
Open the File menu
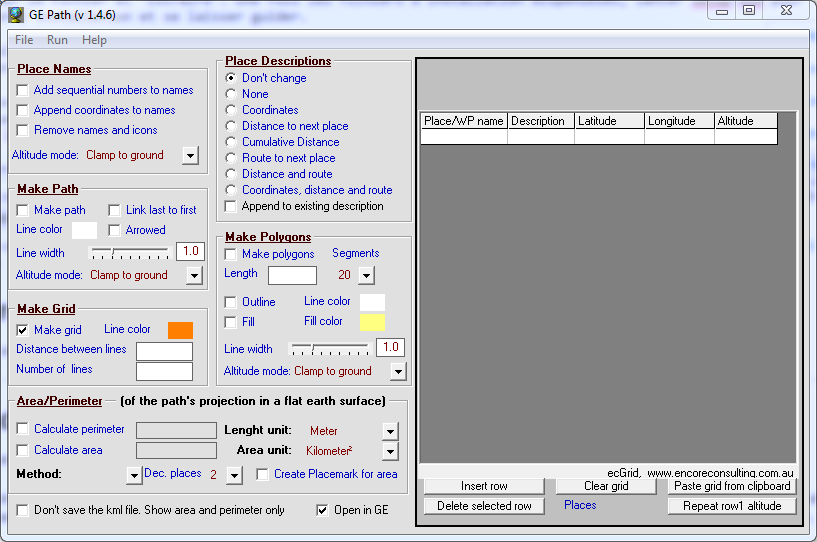pyautogui.click(x=24, y=40)
